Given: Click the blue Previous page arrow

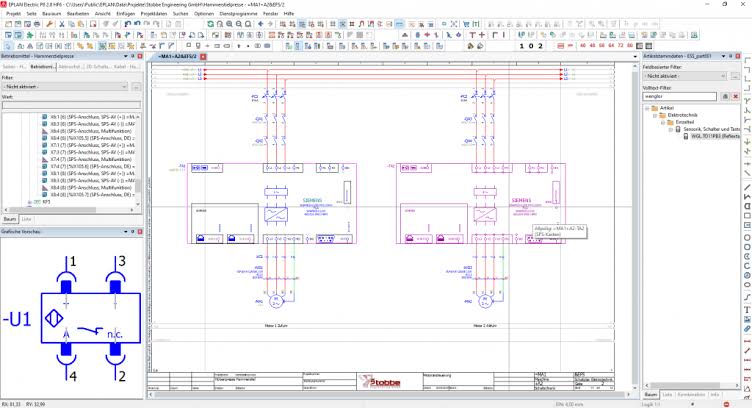Looking at the screenshot, I should click(260, 24).
